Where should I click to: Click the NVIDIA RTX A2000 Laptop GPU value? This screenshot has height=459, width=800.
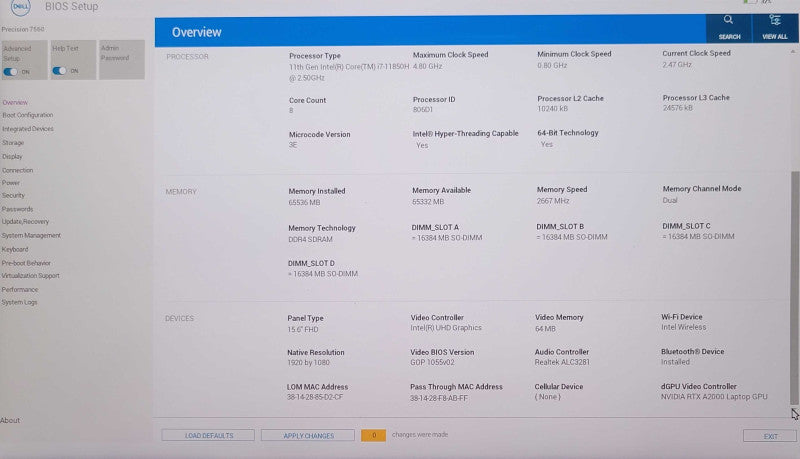point(714,397)
